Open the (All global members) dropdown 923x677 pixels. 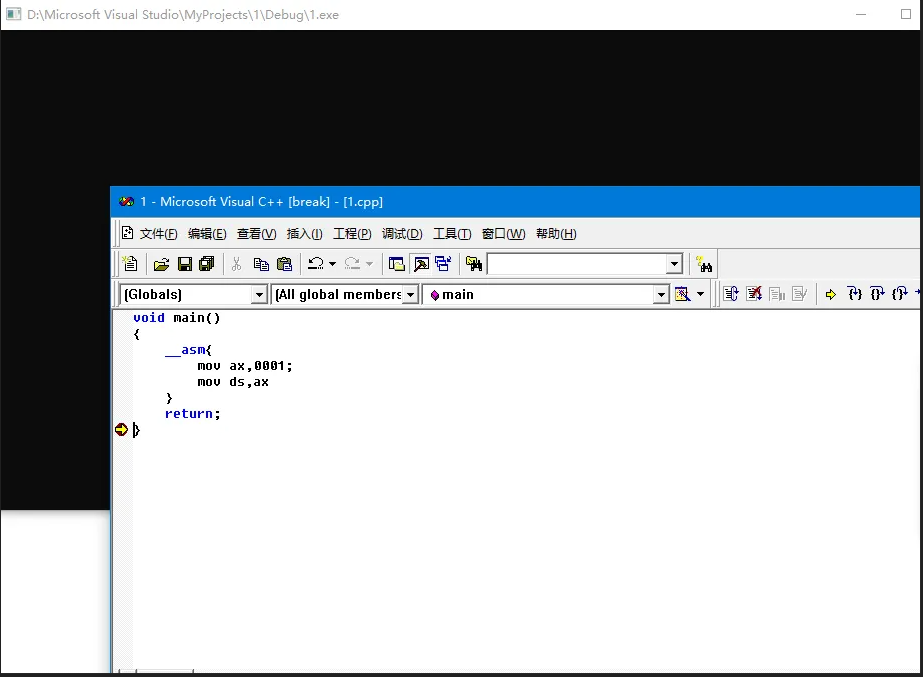(x=411, y=294)
